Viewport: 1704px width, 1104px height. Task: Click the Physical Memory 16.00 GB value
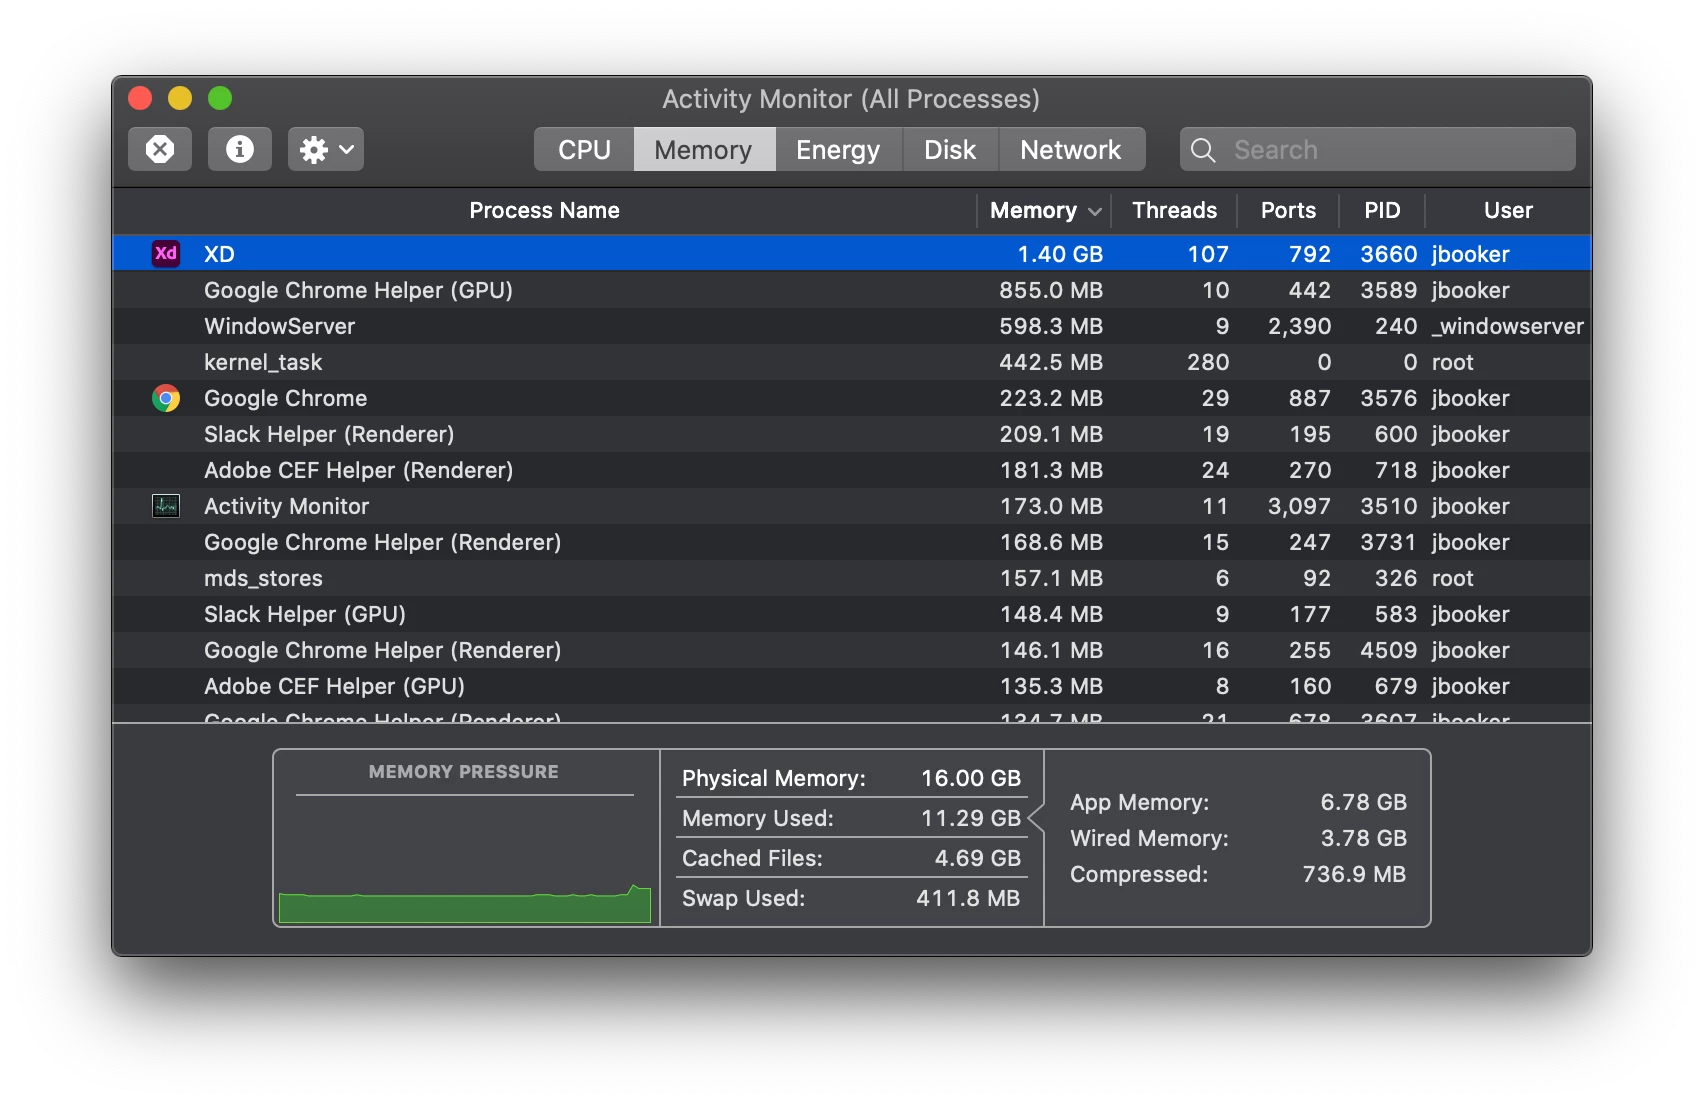[x=971, y=778]
